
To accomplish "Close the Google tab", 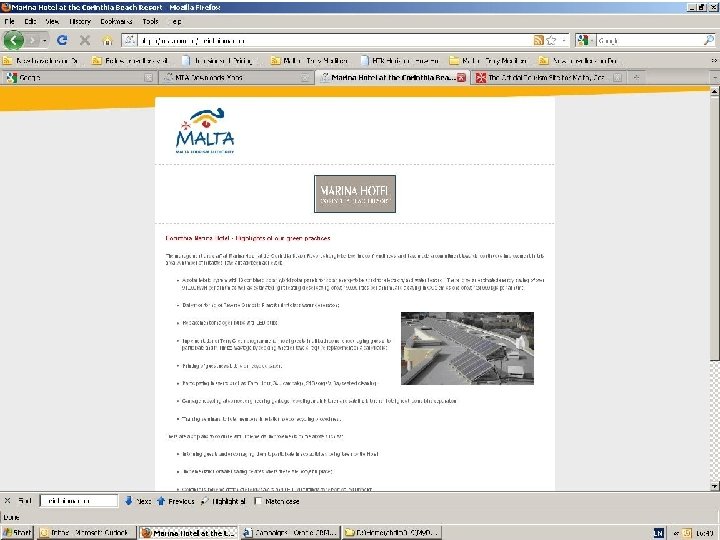I will click(x=148, y=78).
